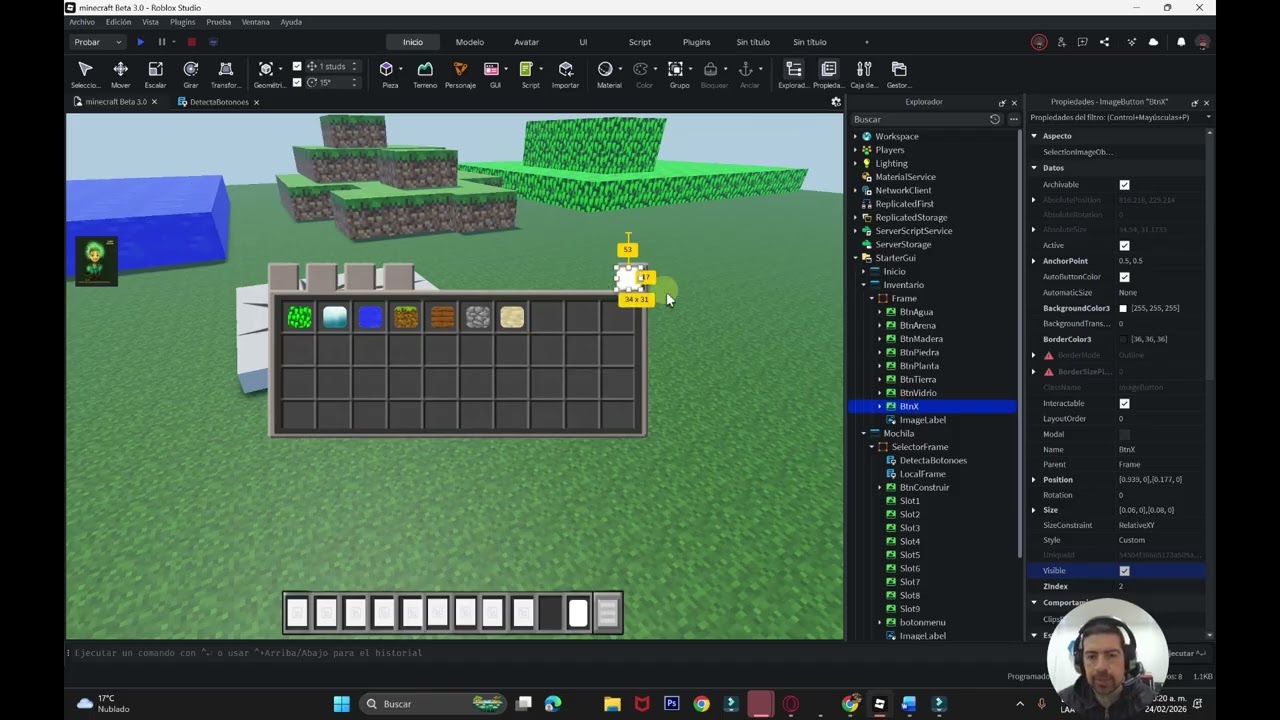Screen dimensions: 1280x720
Task: Select Slot5 in Explorer tree
Action: coord(910,555)
